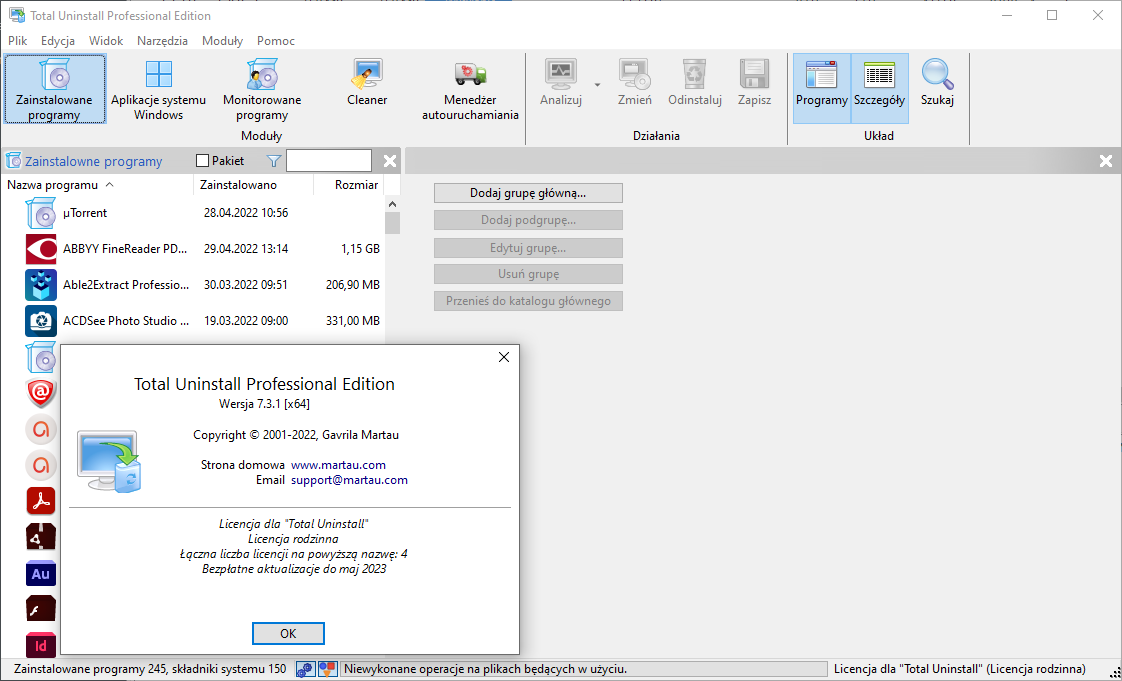Switch to Monitorowane programy module
Screen dimensions: 1122x681
(262, 89)
